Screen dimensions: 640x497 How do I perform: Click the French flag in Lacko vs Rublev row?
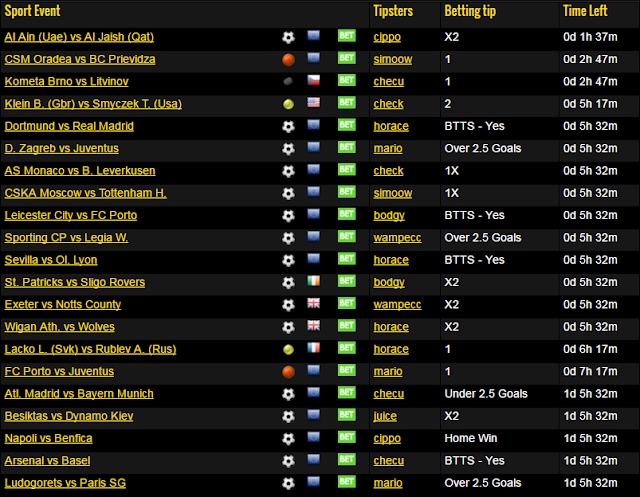pos(313,348)
